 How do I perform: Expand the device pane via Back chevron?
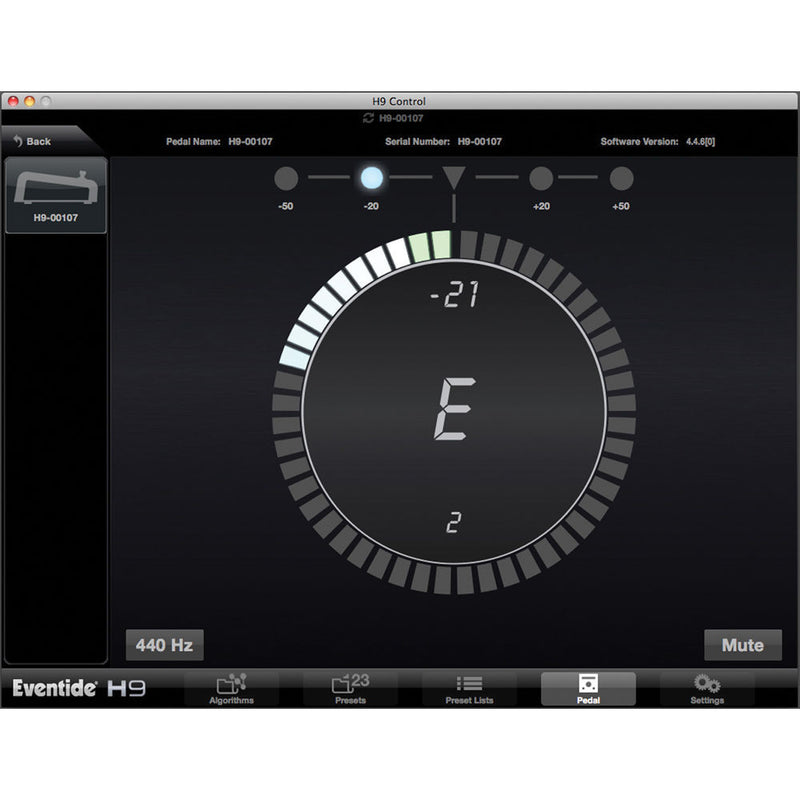click(x=34, y=141)
